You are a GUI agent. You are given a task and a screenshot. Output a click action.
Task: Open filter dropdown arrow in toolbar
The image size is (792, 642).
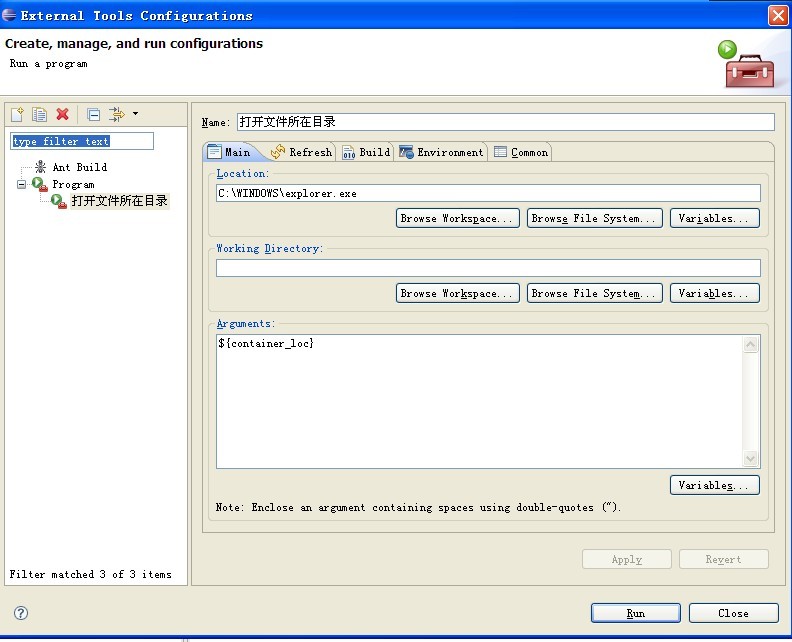pyautogui.click(x=135, y=114)
